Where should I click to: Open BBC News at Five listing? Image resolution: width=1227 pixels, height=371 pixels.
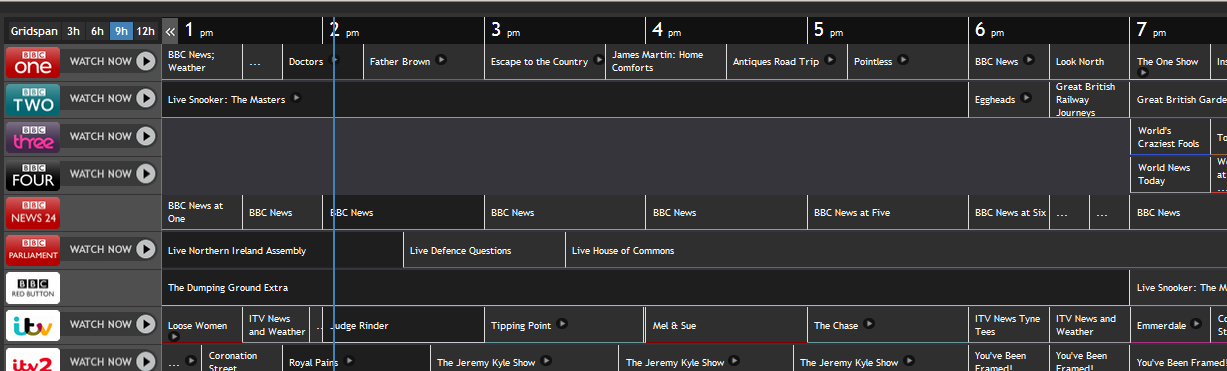click(x=888, y=212)
